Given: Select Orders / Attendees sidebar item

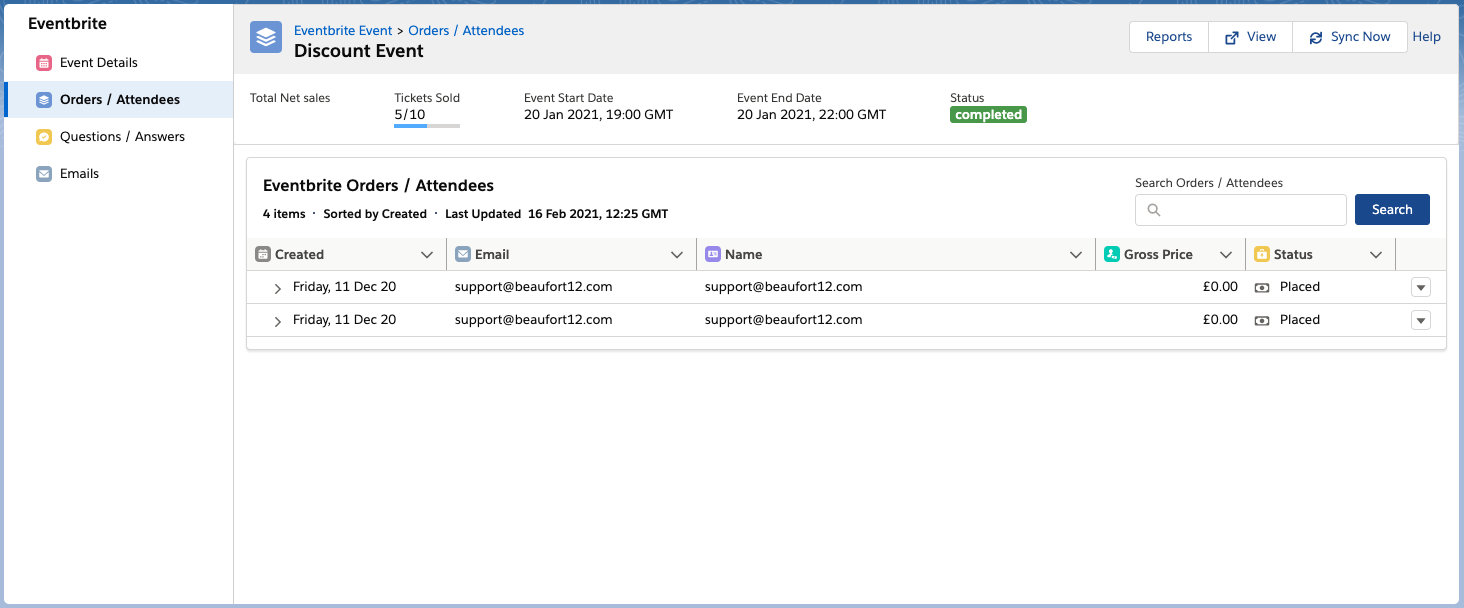Looking at the screenshot, I should (x=118, y=100).
